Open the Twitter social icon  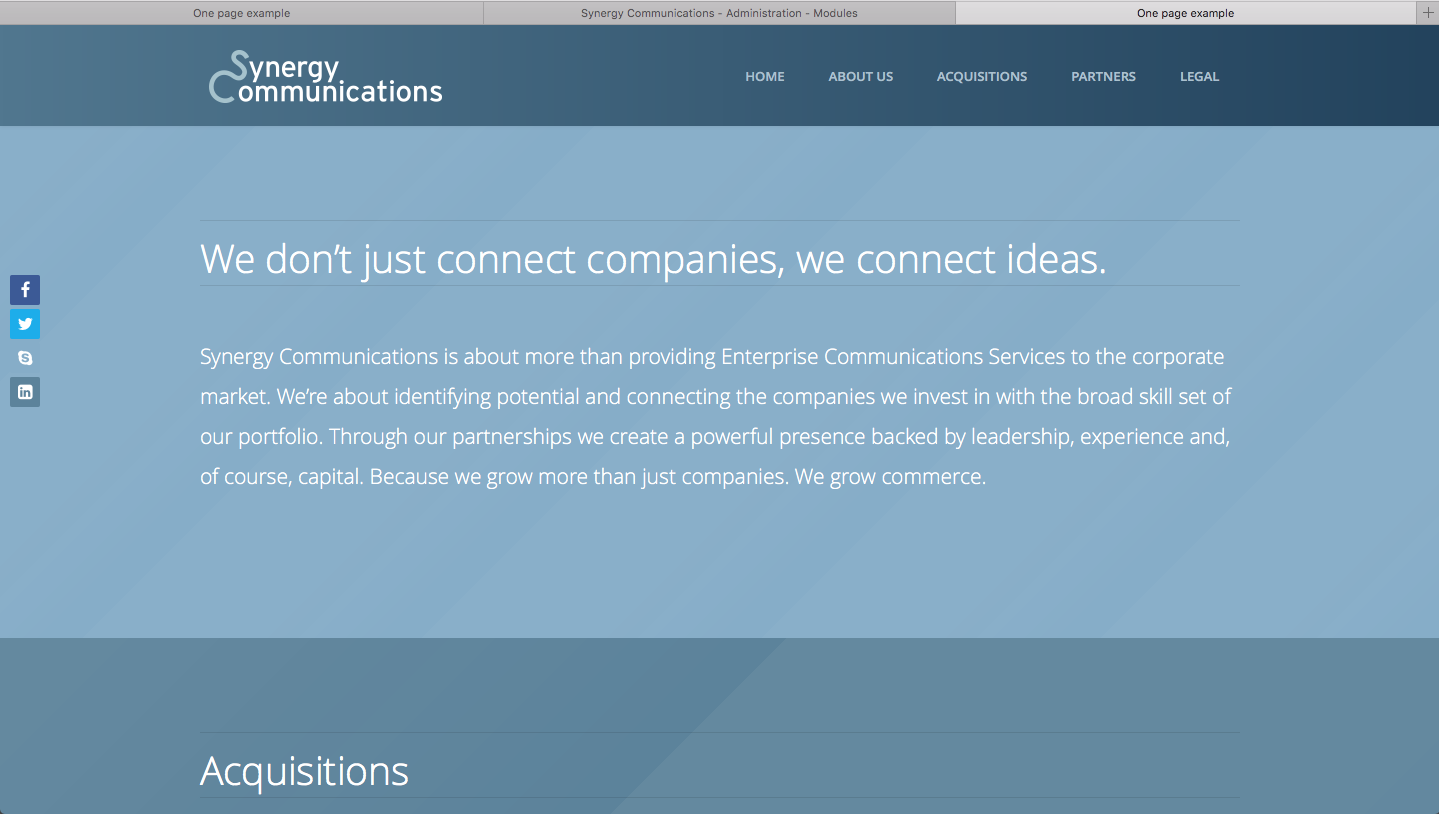pos(25,324)
